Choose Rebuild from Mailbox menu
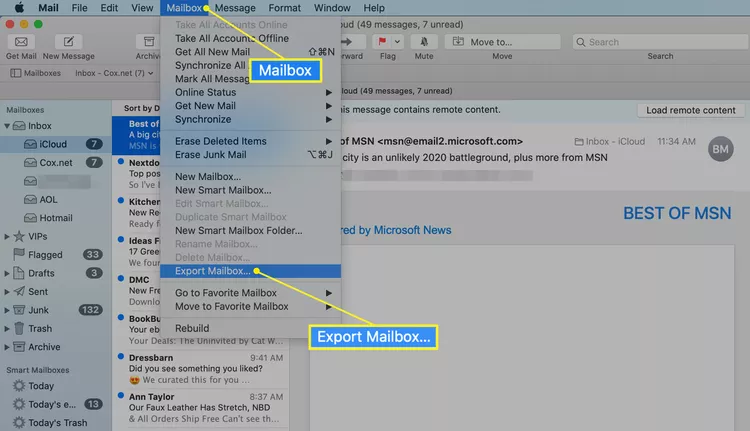 tap(250, 328)
